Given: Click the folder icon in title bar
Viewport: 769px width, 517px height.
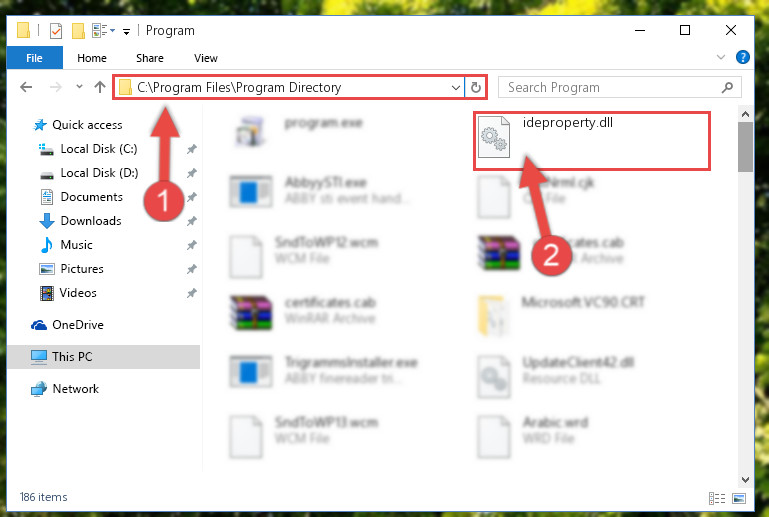Looking at the screenshot, I should [x=24, y=30].
